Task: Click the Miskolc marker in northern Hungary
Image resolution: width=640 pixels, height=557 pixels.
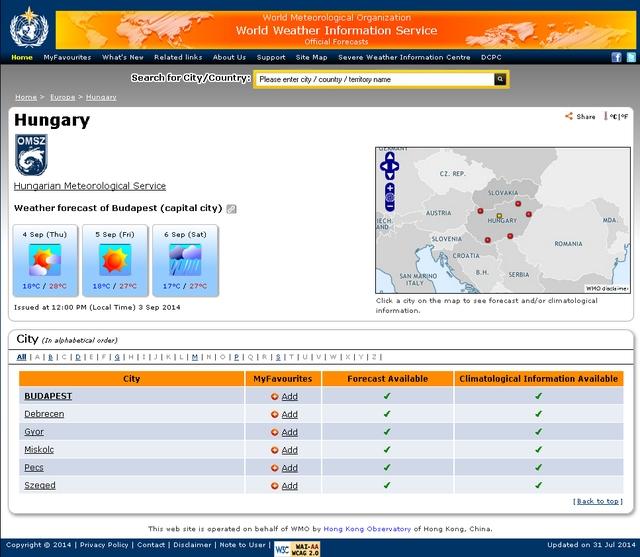Action: (x=518, y=204)
